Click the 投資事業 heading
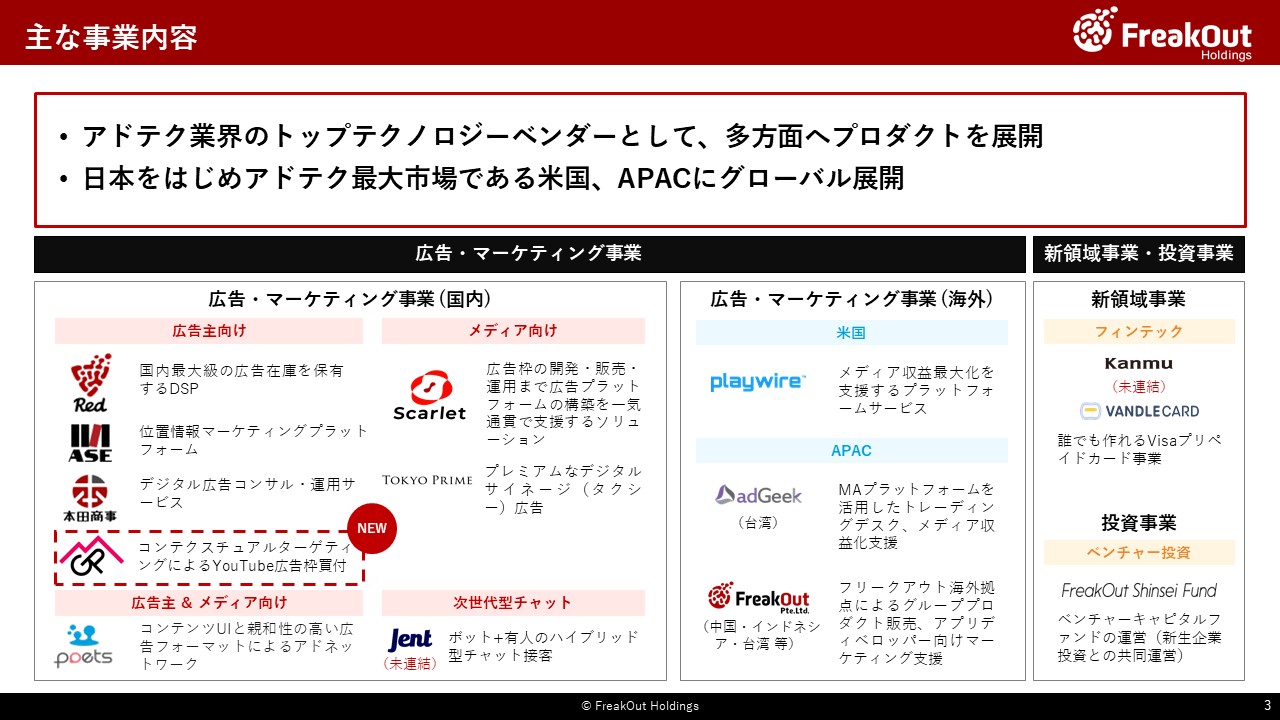Viewport: 1280px width, 720px height. coord(1139,523)
